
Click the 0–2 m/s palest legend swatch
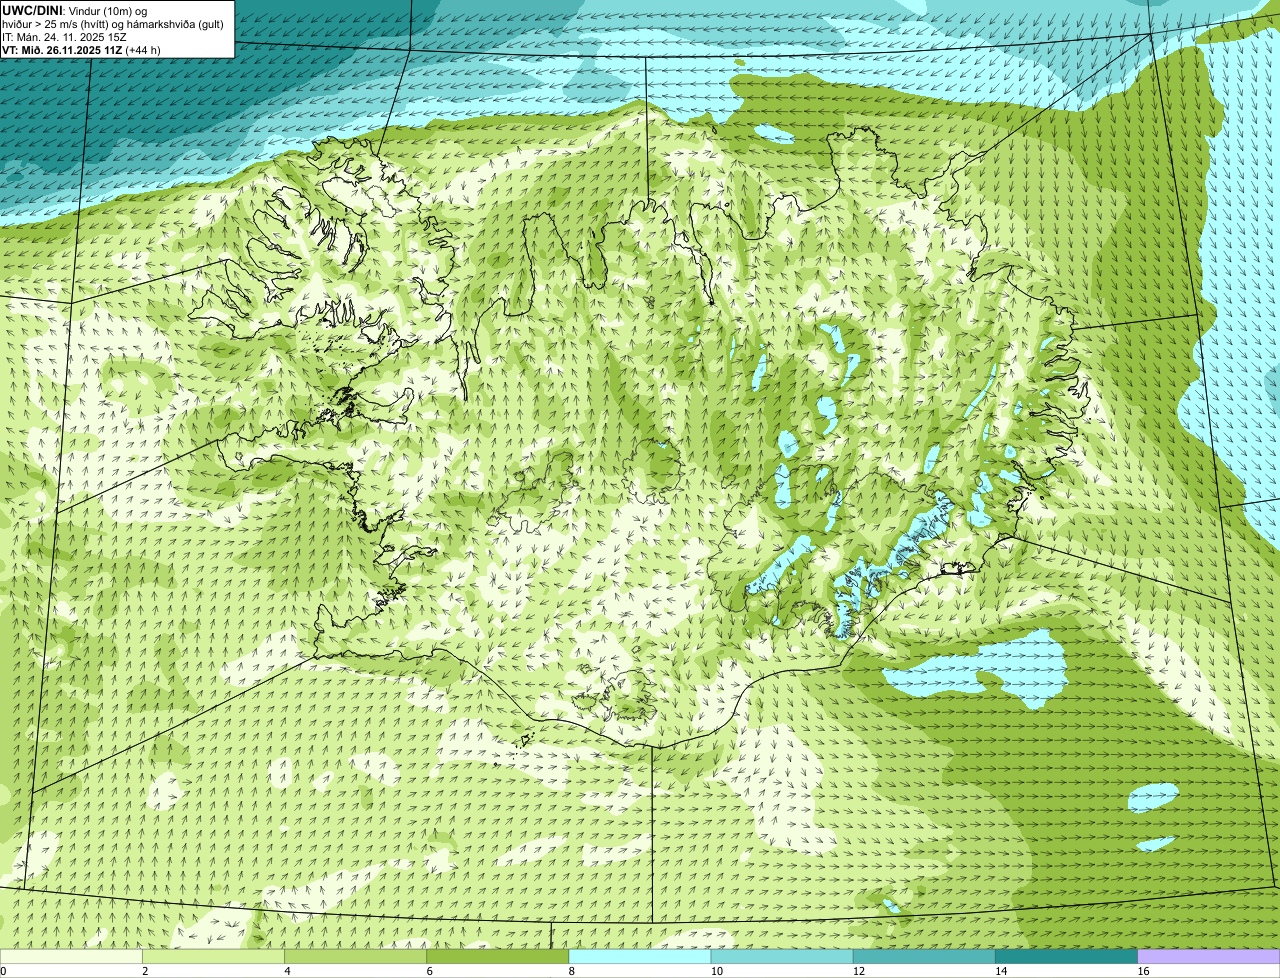[x=71, y=956]
